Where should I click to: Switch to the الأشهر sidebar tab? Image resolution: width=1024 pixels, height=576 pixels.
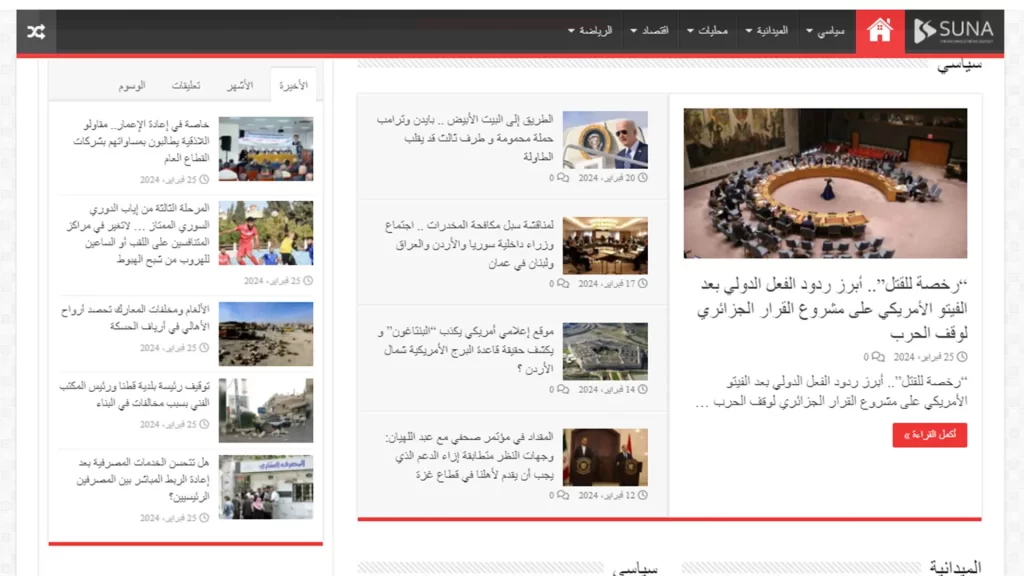point(240,86)
